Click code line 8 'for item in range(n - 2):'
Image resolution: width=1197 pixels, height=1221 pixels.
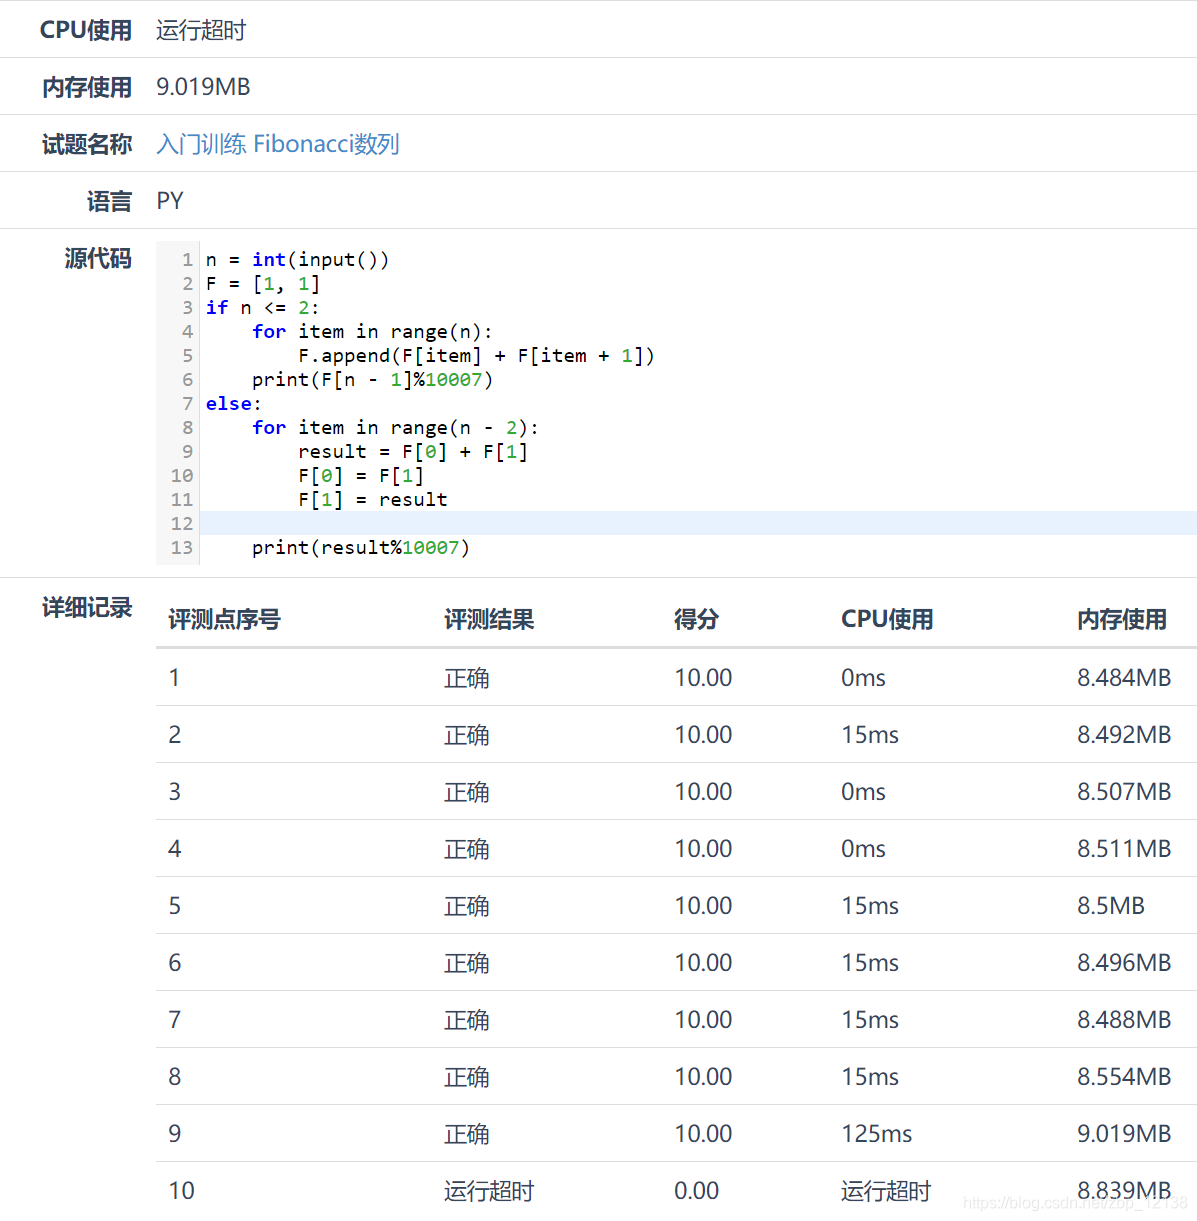[395, 428]
